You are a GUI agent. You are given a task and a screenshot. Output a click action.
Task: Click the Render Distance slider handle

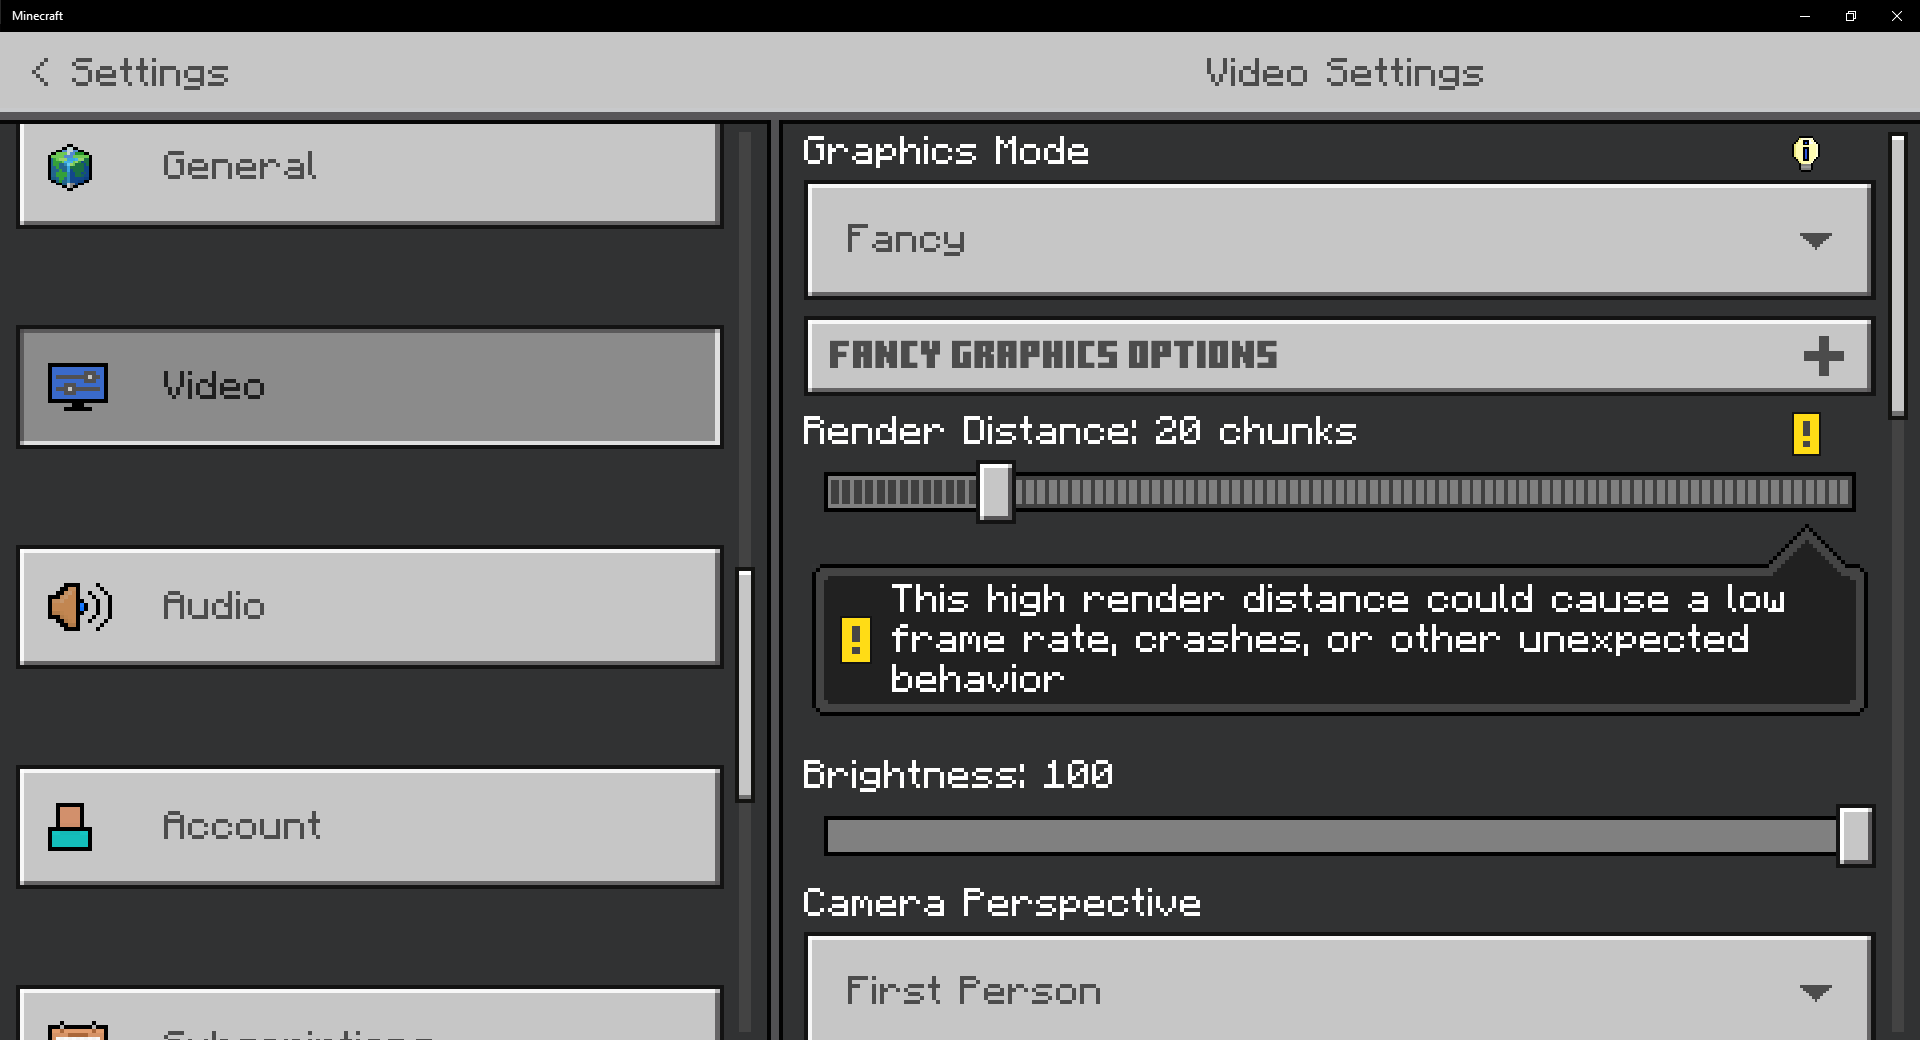coord(995,492)
